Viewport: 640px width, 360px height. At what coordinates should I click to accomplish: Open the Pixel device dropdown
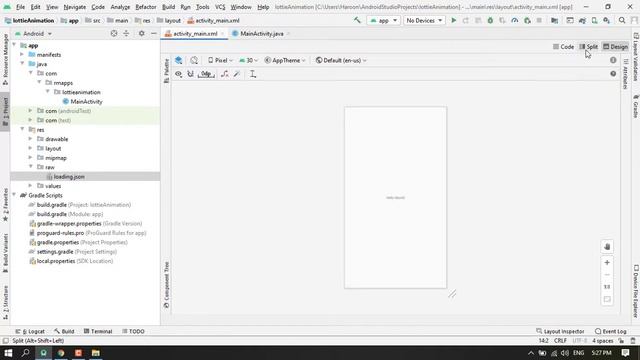coord(220,60)
